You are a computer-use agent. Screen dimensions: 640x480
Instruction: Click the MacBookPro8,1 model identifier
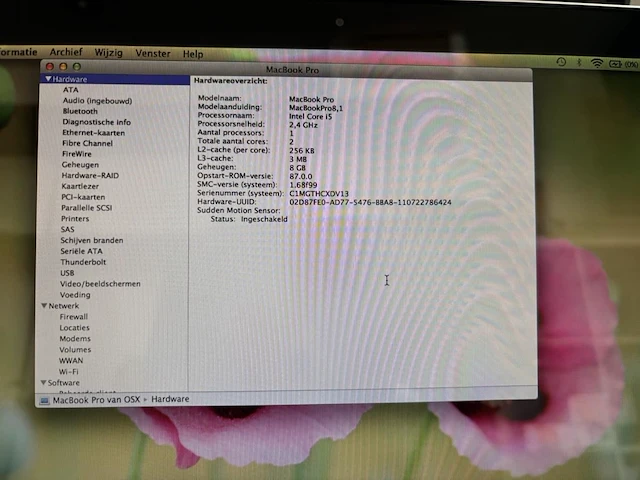point(316,108)
